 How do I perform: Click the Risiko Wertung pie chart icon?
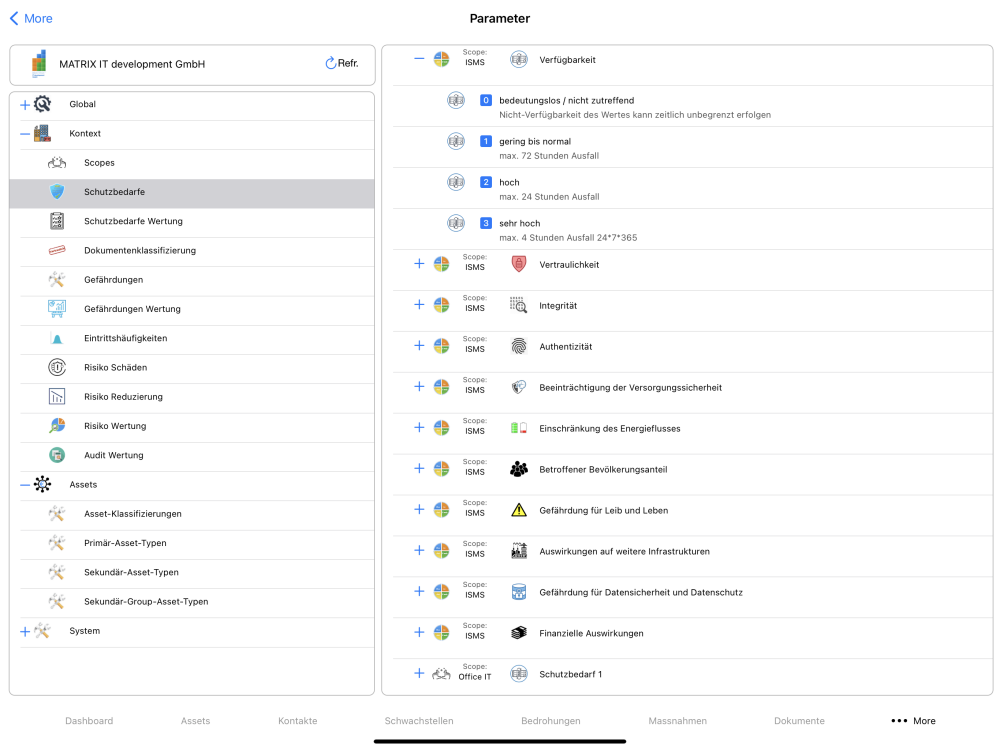[57, 426]
